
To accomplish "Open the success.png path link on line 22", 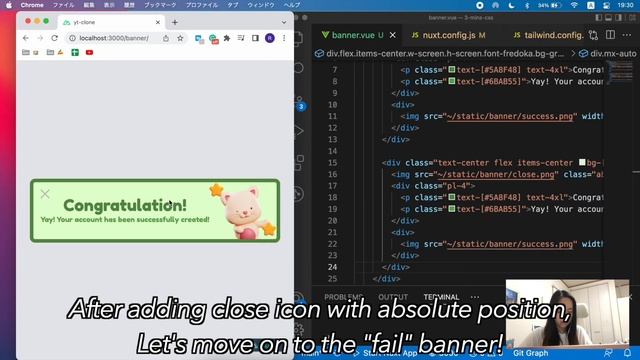I will tap(510, 244).
